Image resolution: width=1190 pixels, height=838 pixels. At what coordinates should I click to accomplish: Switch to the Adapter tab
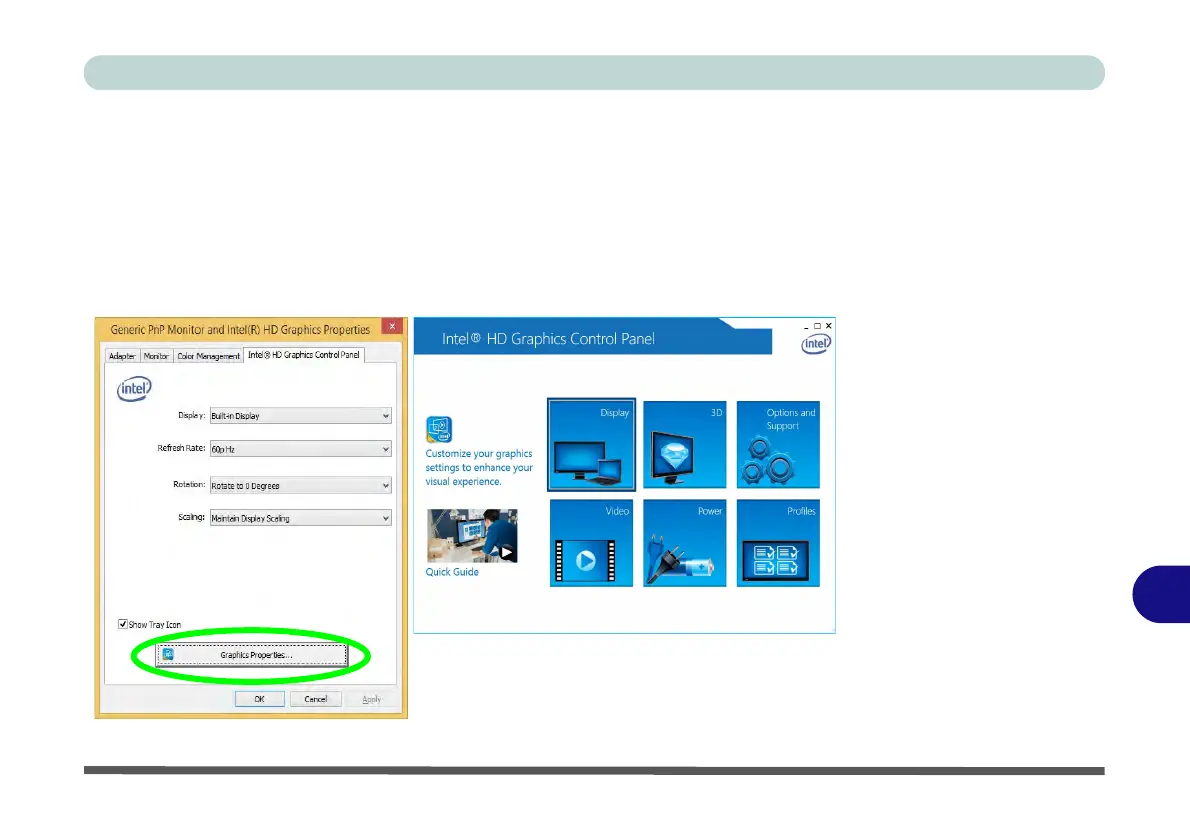point(122,356)
